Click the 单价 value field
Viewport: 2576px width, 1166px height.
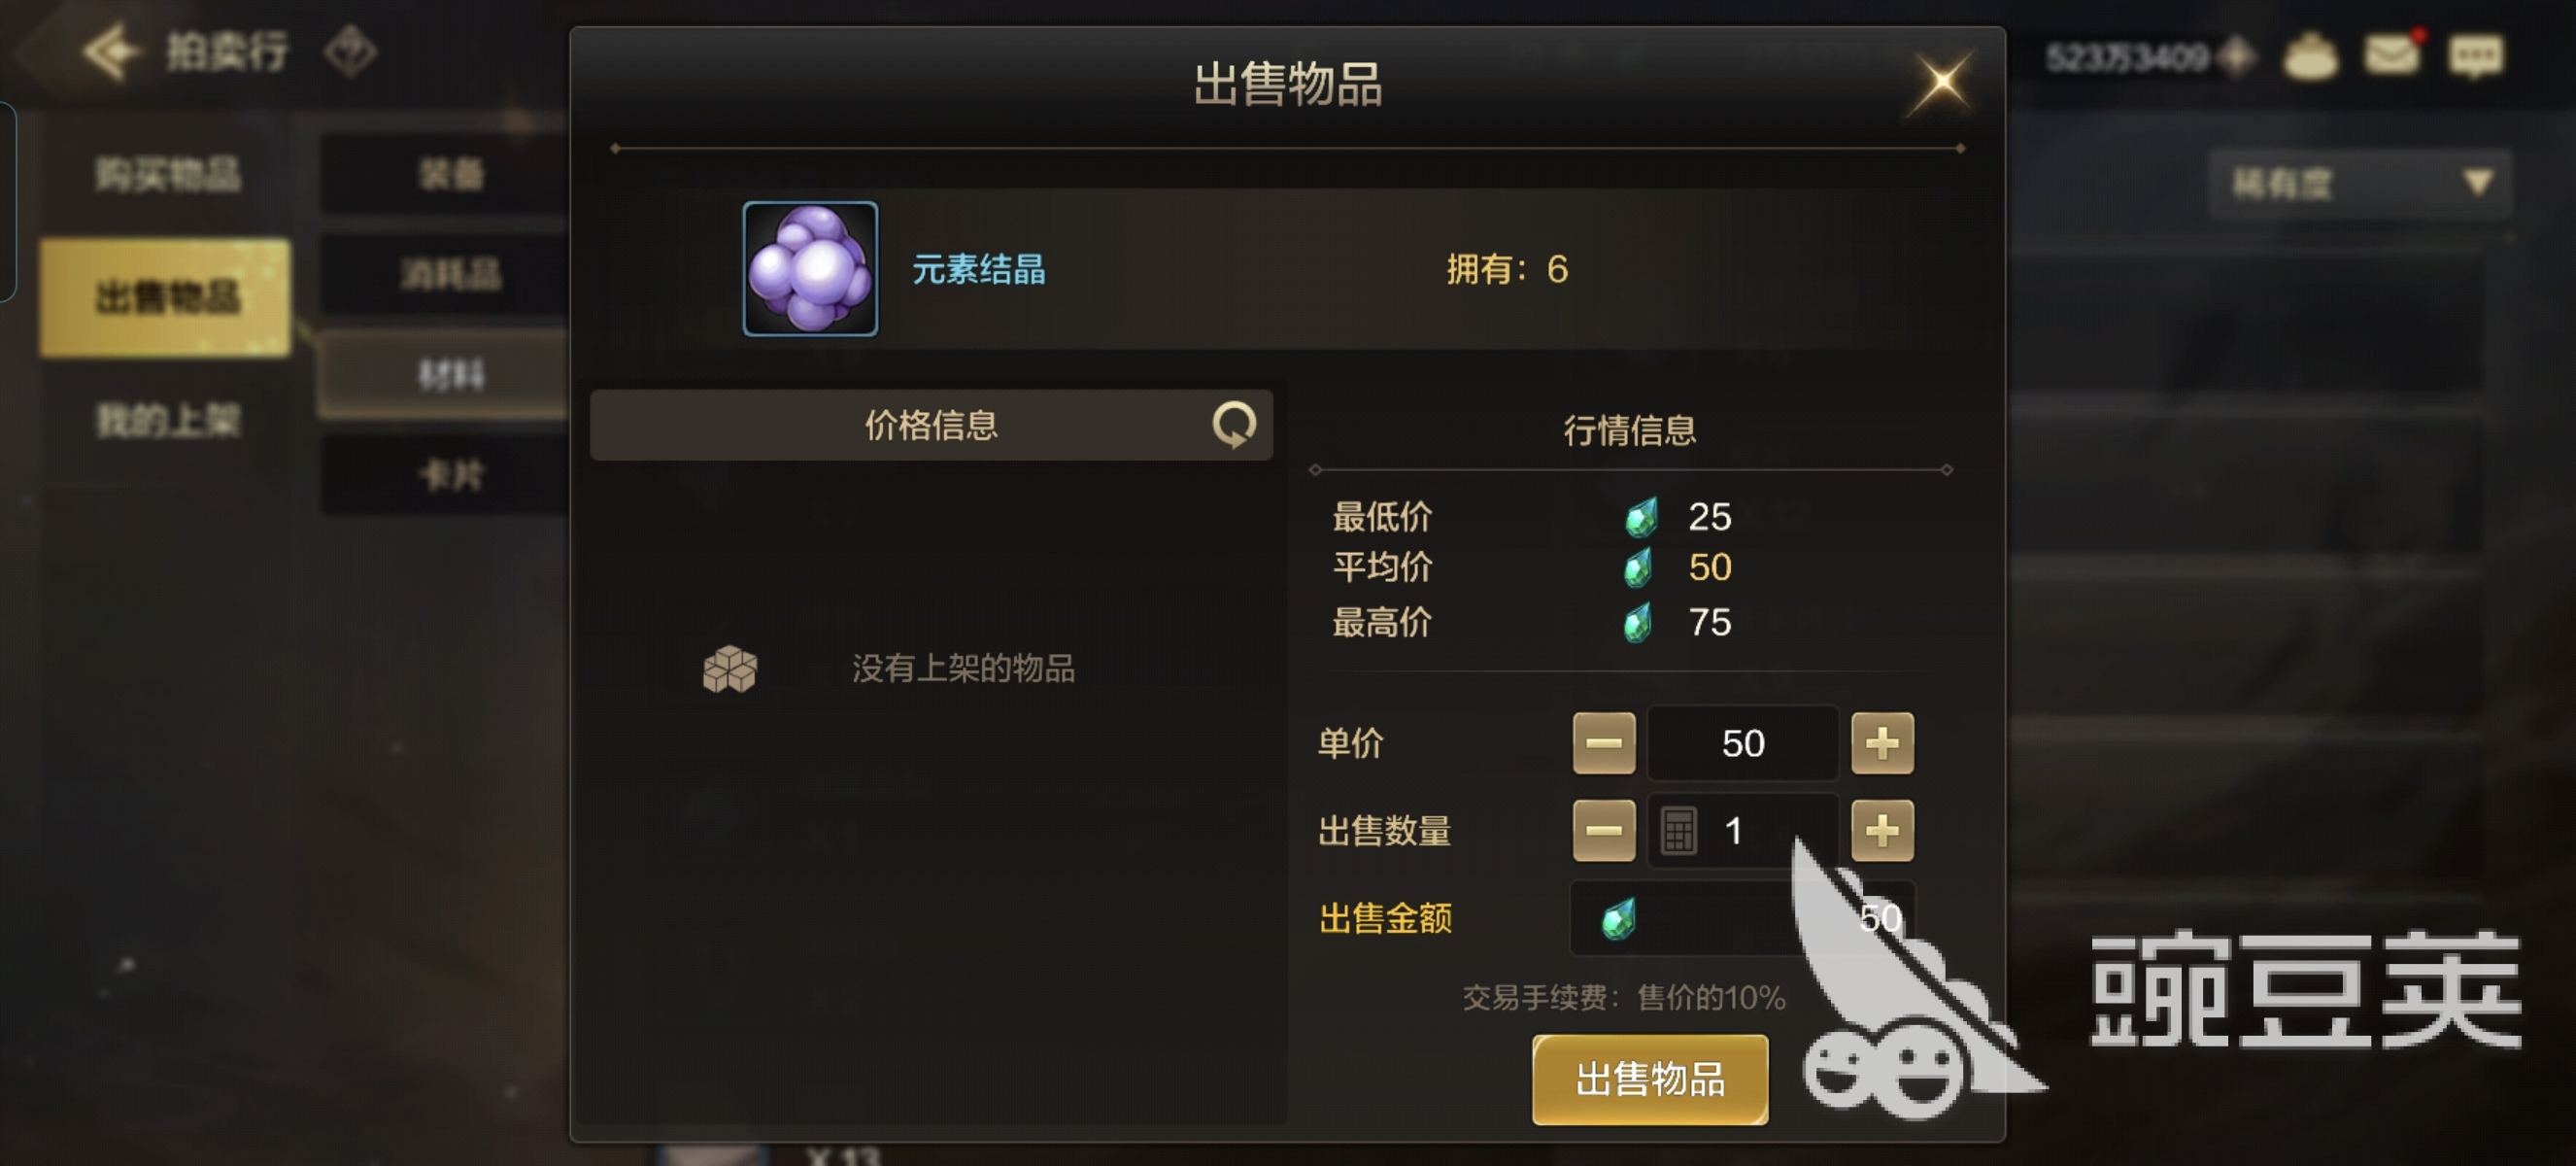coord(1743,743)
